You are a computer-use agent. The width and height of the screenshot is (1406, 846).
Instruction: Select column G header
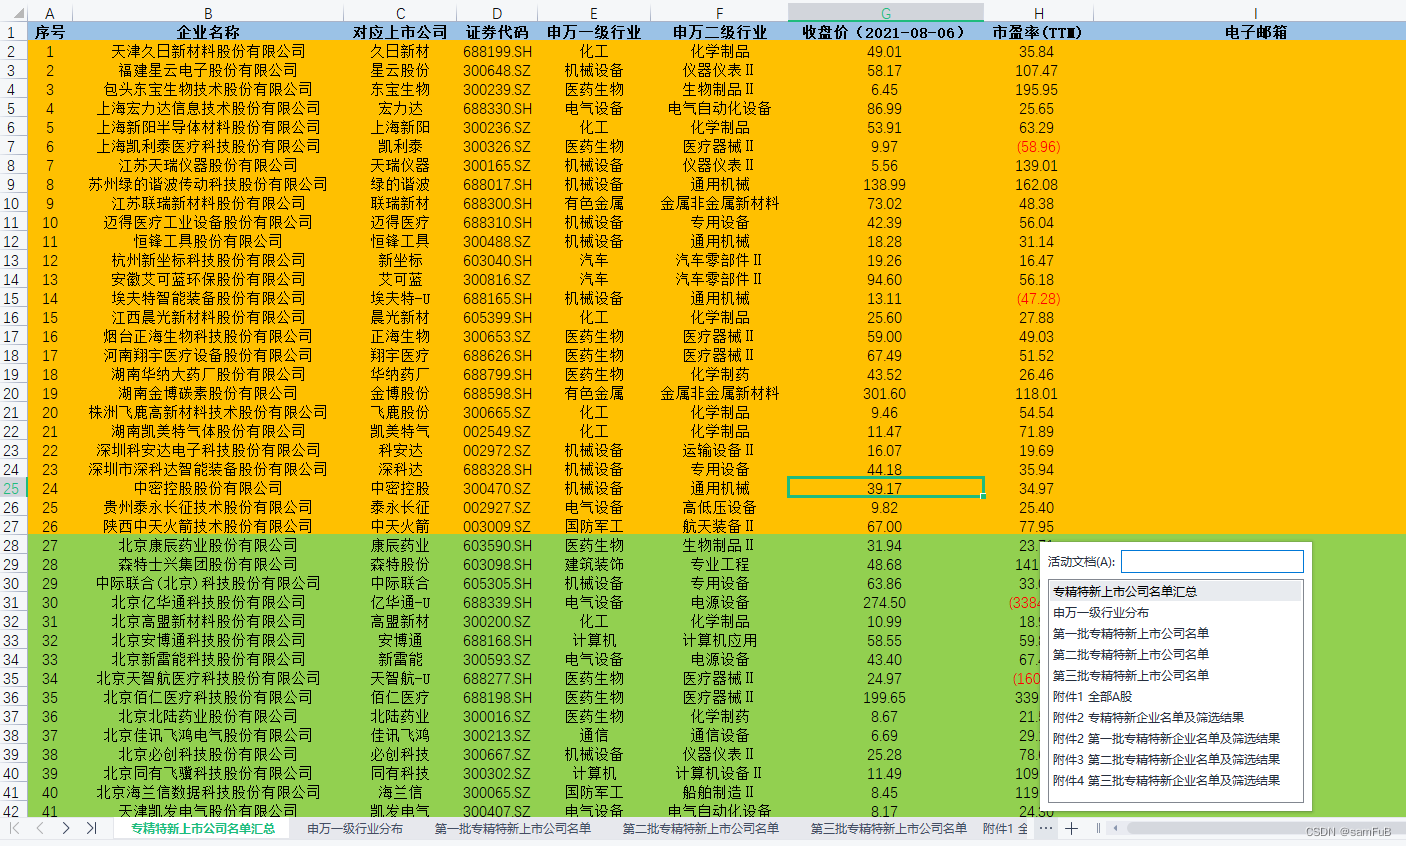tap(886, 13)
